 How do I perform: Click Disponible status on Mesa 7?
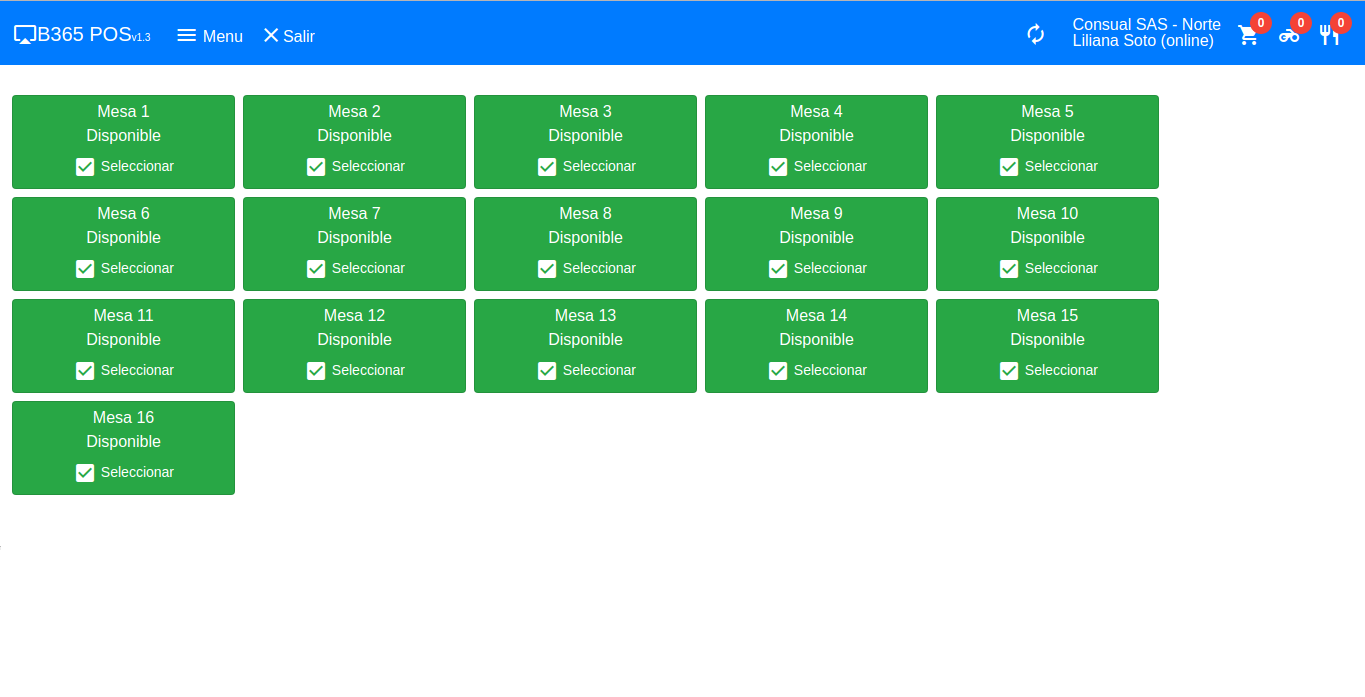(x=355, y=238)
